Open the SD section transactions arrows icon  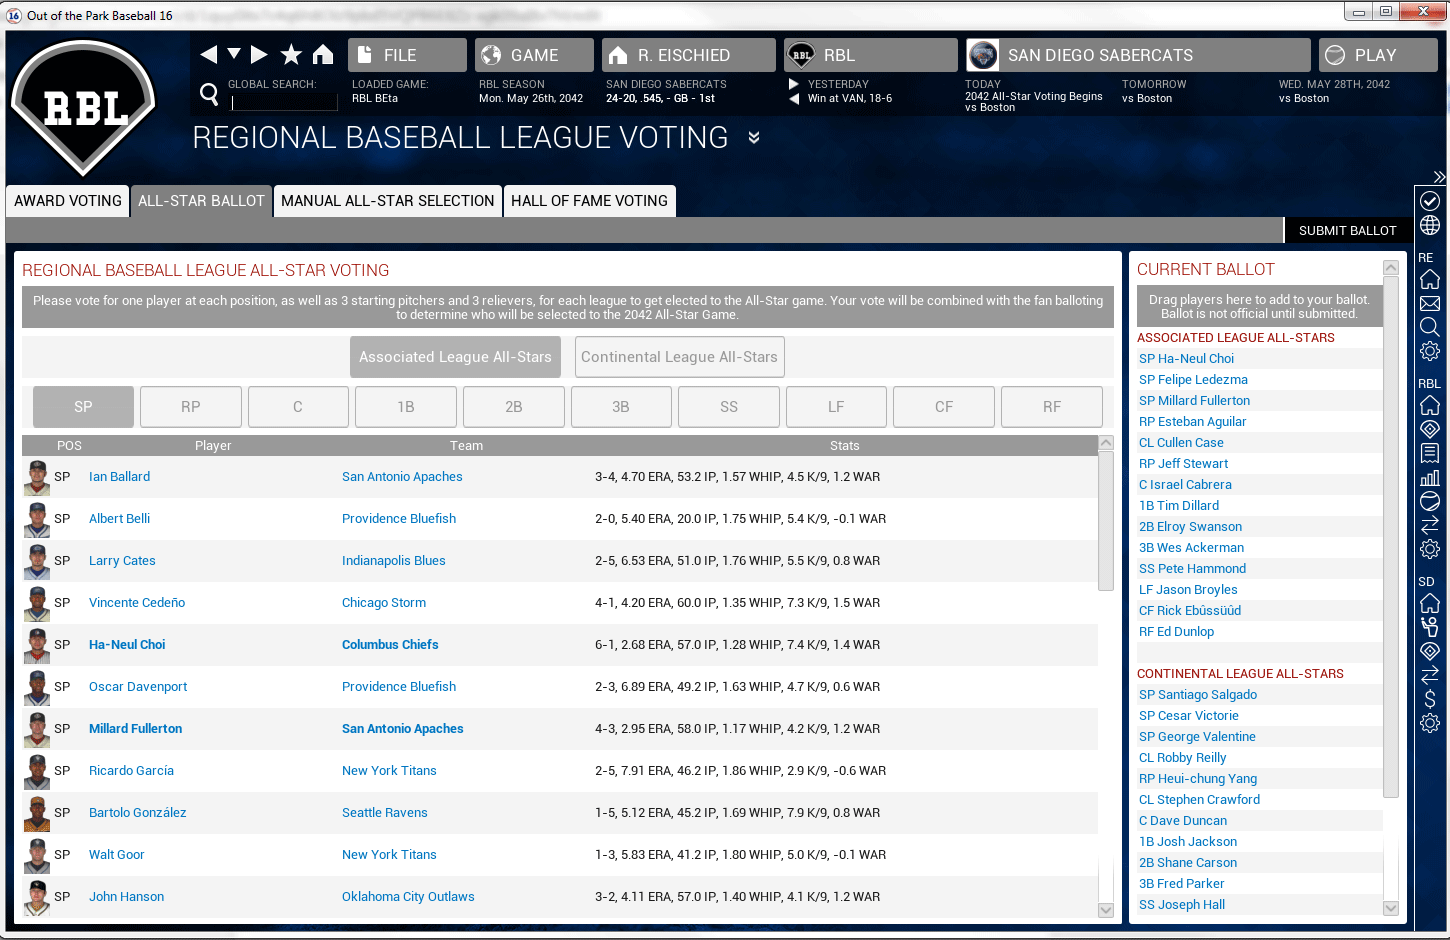(x=1430, y=675)
